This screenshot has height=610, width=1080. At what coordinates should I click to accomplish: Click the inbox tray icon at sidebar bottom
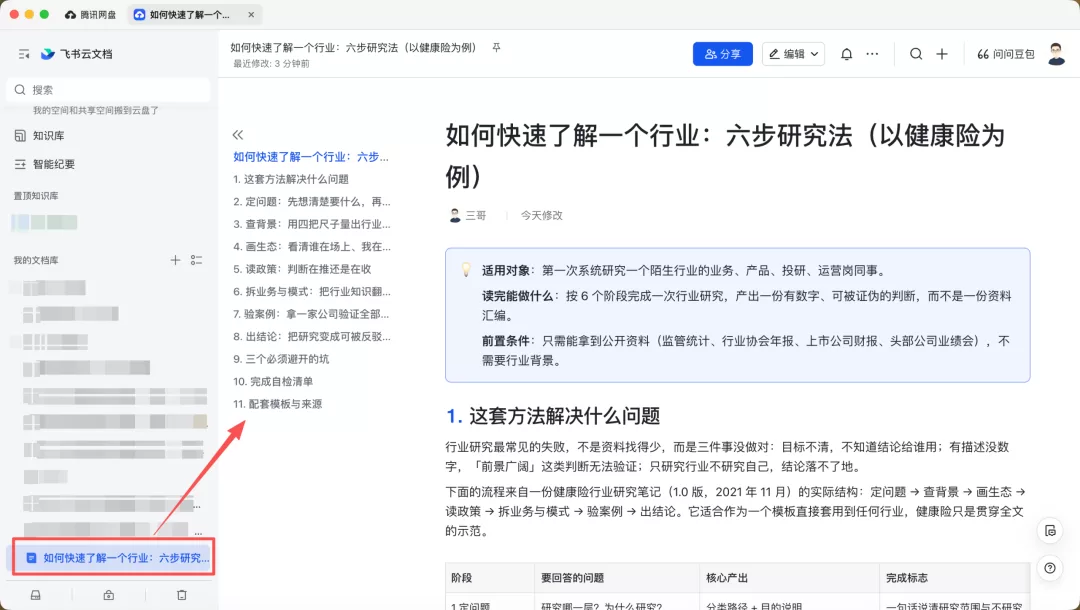pos(36,595)
